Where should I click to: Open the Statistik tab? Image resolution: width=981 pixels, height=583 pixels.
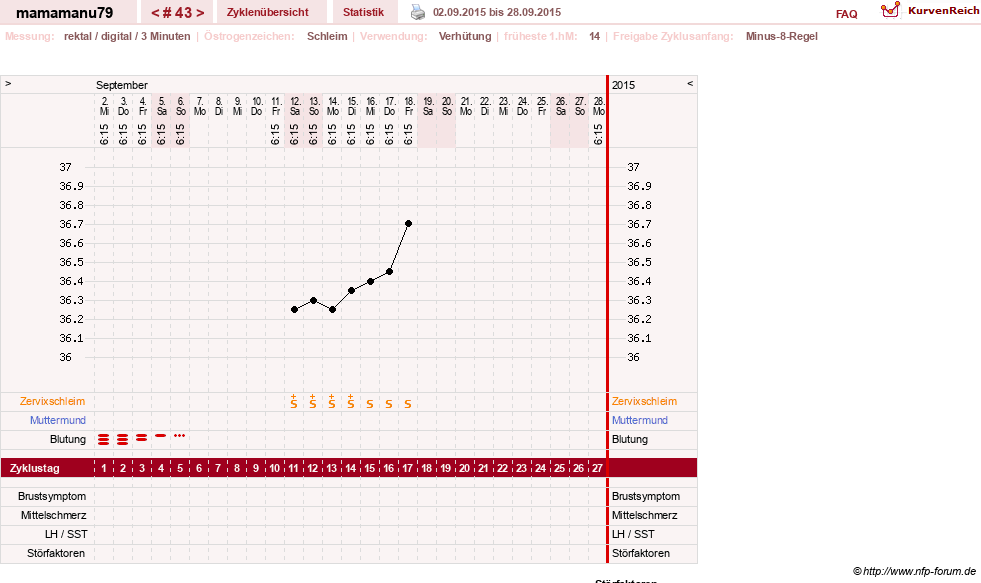[363, 12]
